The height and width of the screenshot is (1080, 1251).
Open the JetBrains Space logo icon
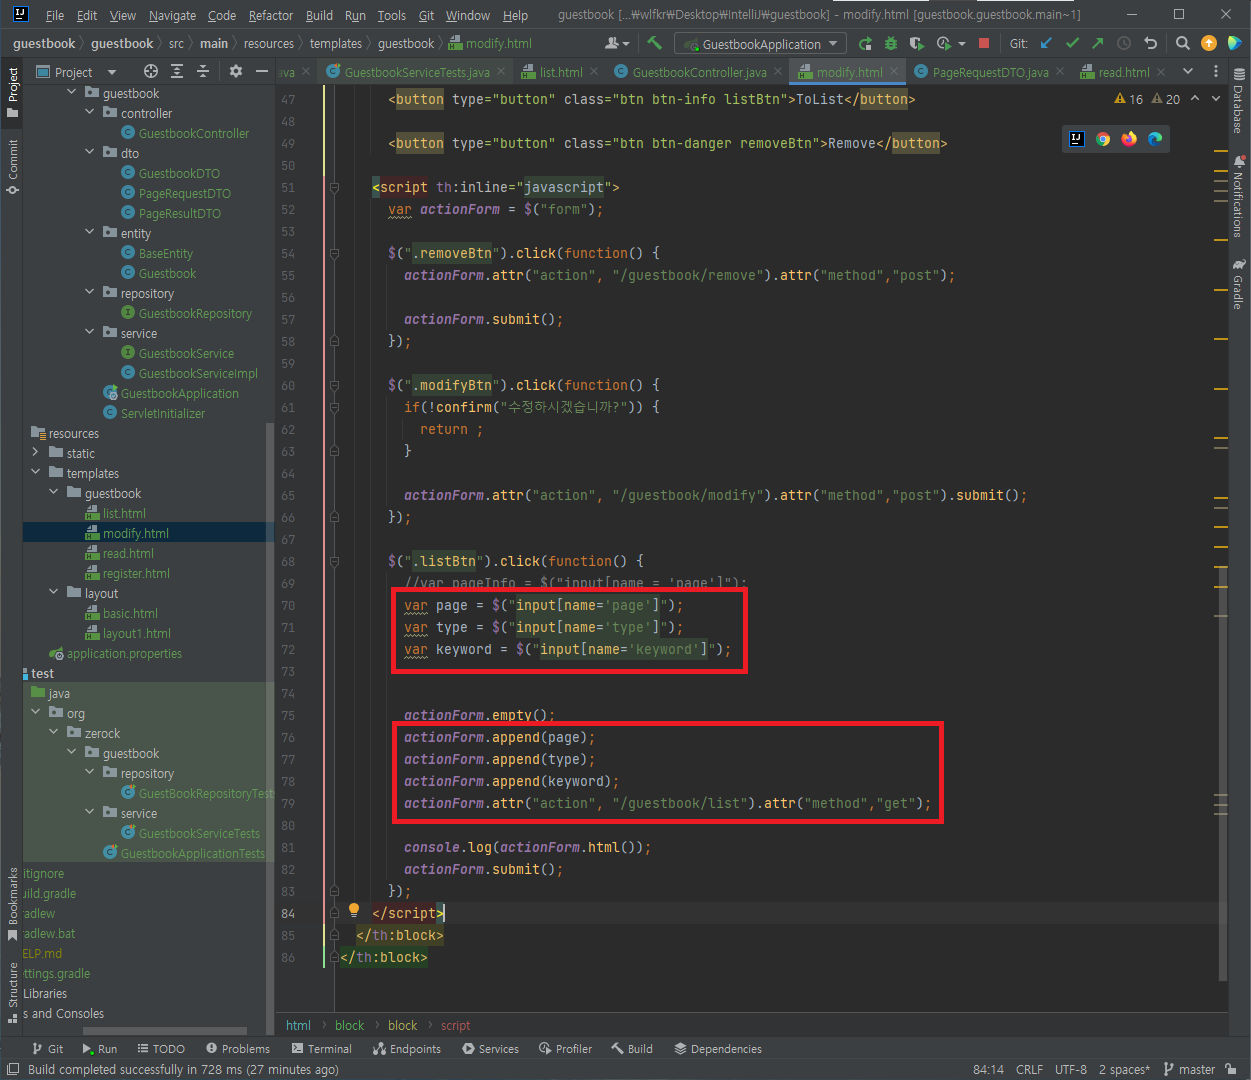tap(1235, 43)
